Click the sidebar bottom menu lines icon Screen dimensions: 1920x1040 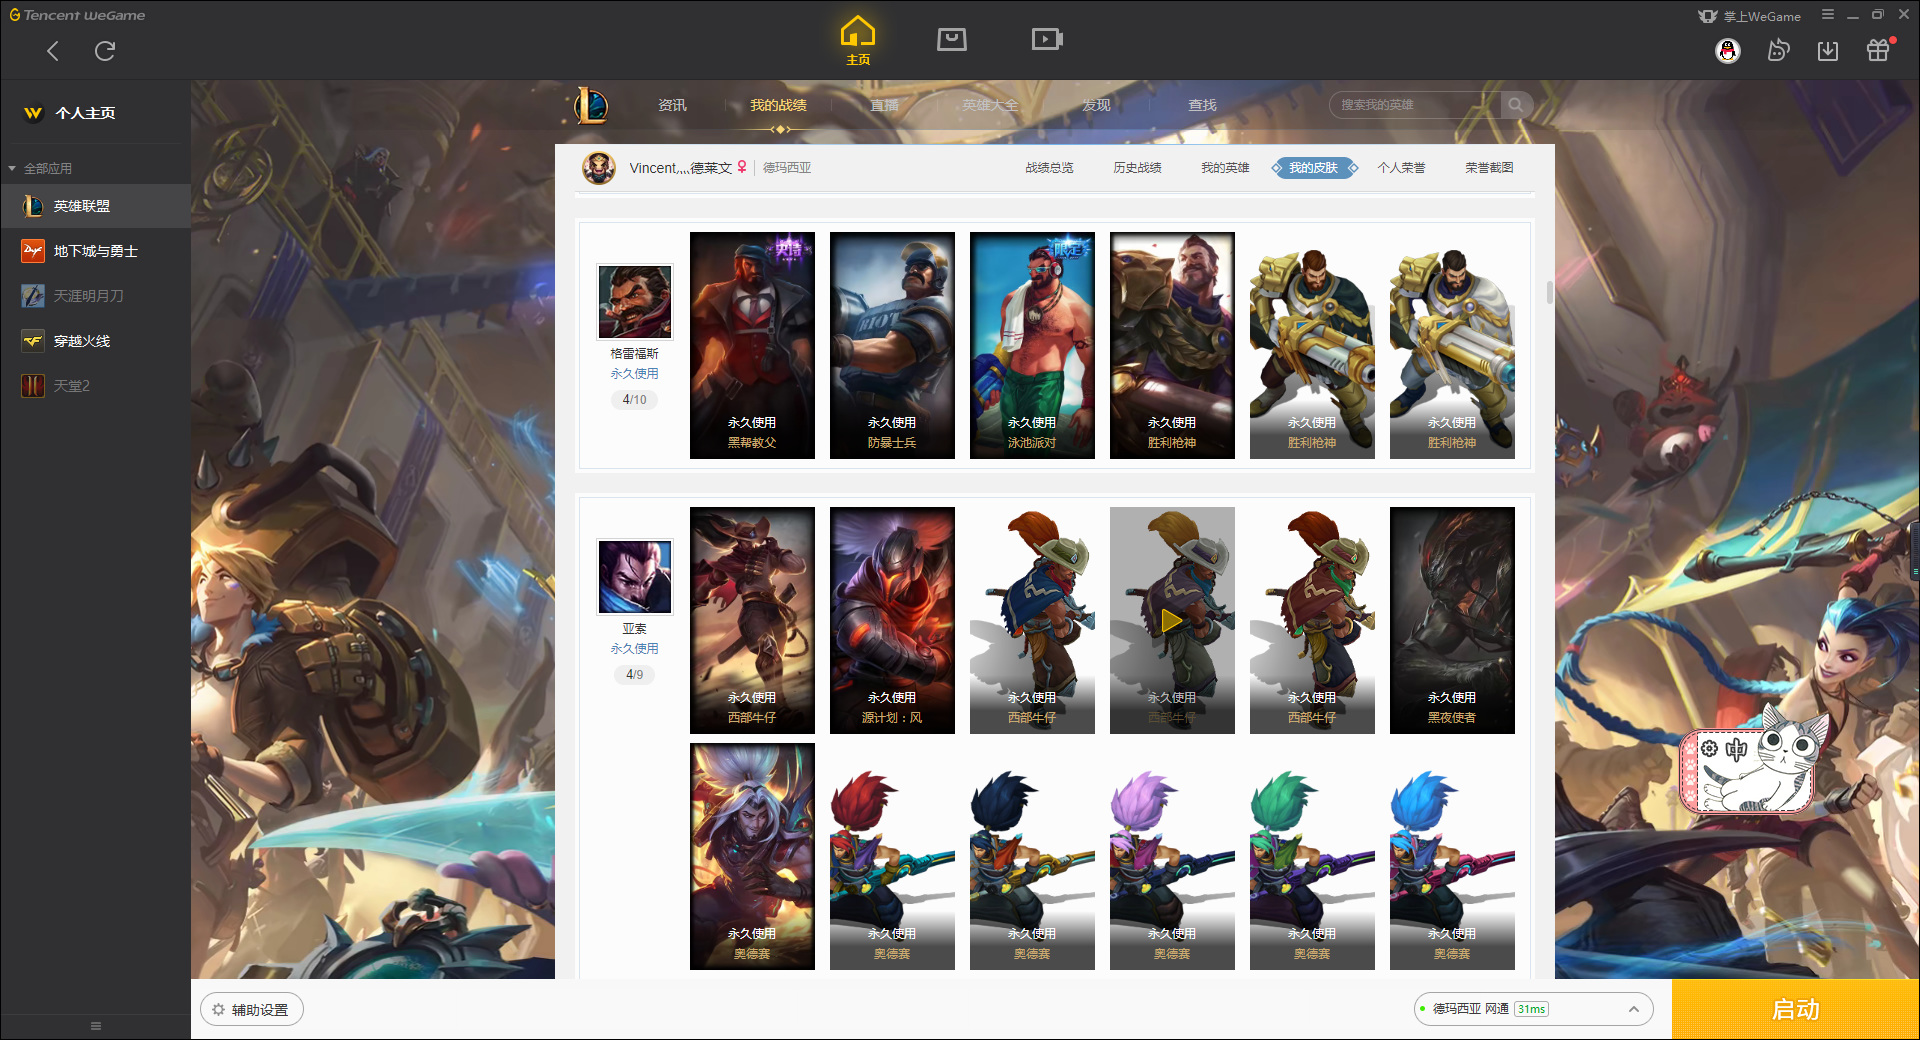click(x=96, y=1026)
